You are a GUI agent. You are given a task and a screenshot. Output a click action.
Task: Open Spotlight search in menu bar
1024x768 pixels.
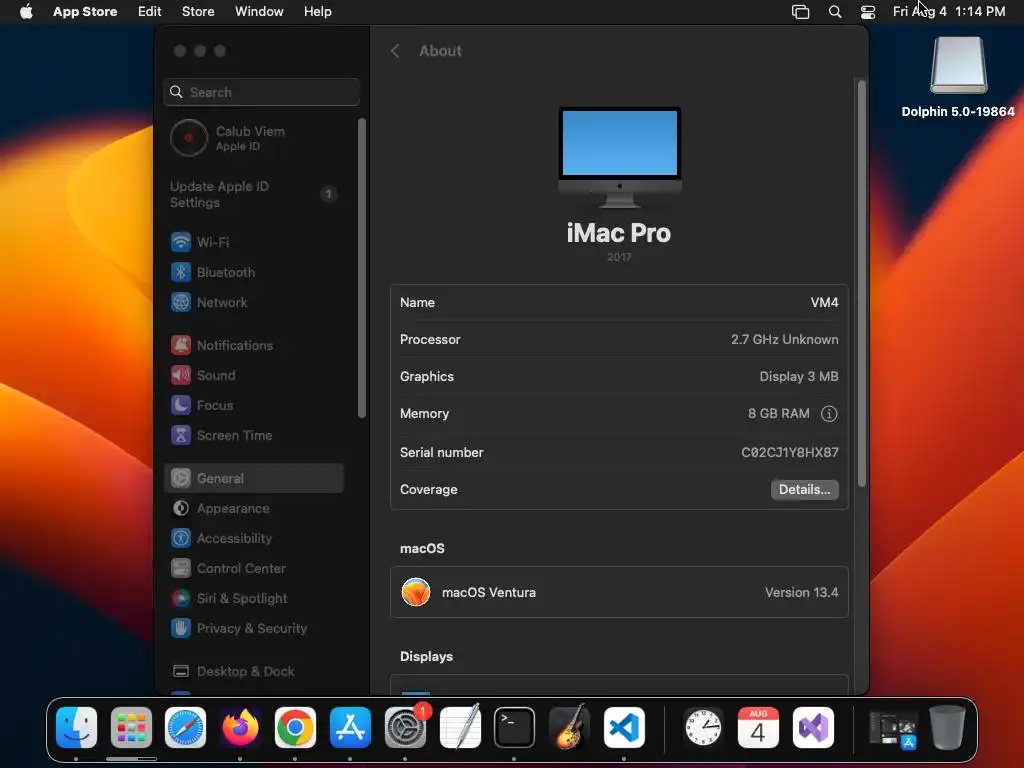click(x=835, y=12)
